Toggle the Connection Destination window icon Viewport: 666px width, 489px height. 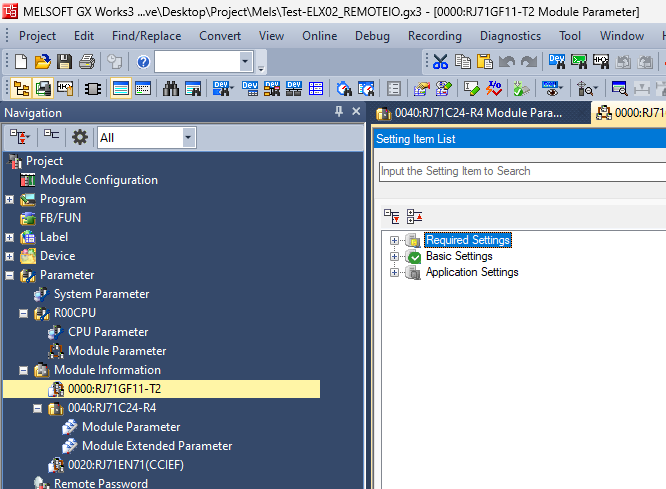(43, 88)
